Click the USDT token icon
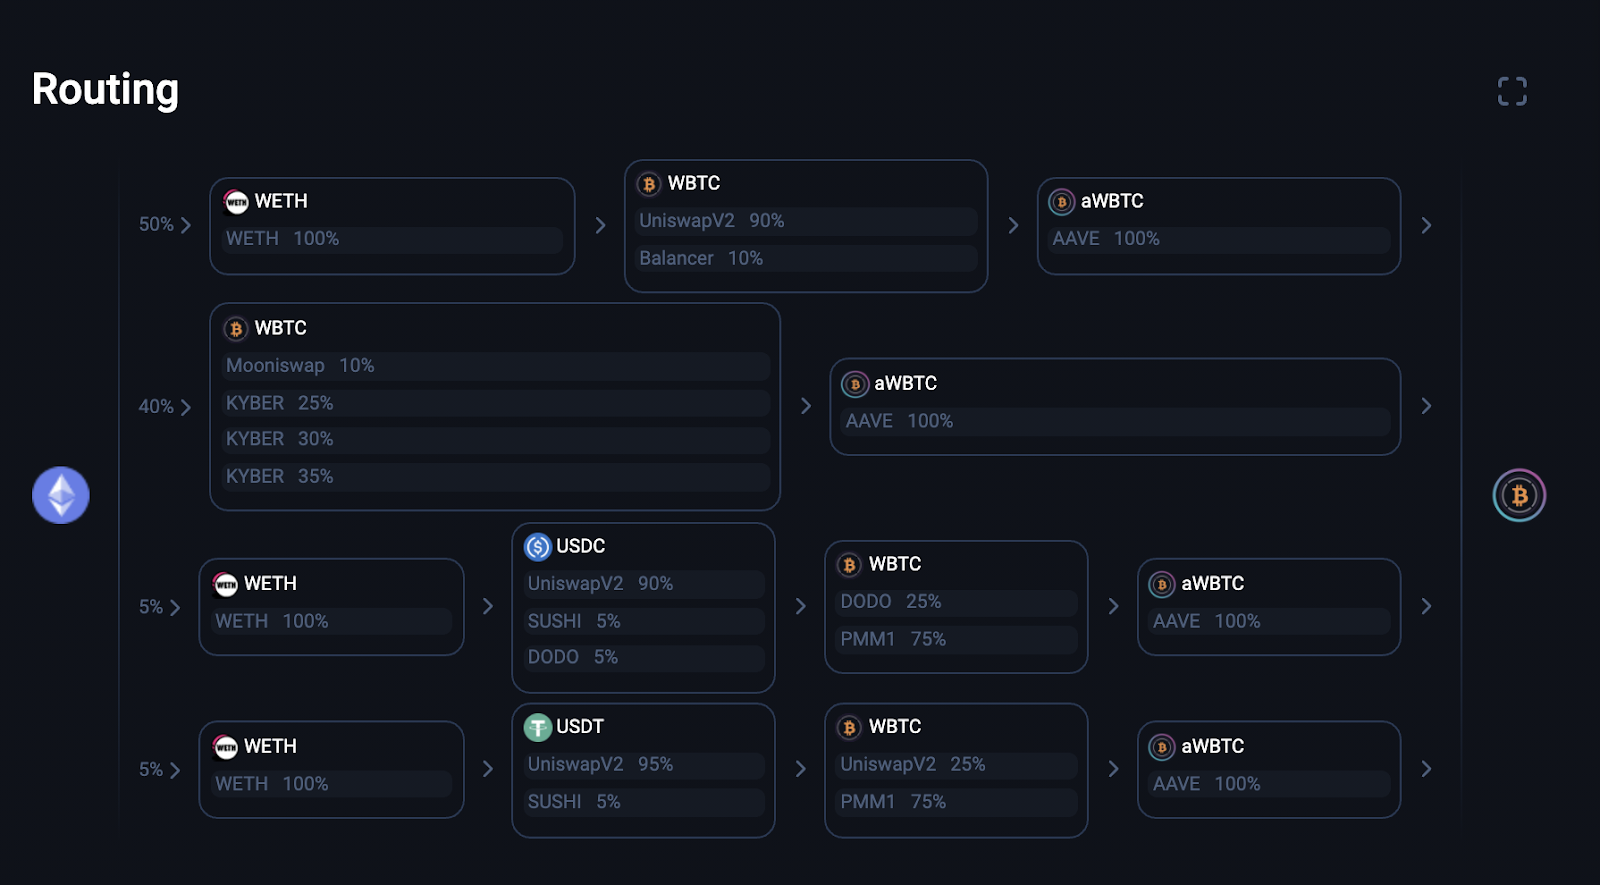 tap(538, 727)
